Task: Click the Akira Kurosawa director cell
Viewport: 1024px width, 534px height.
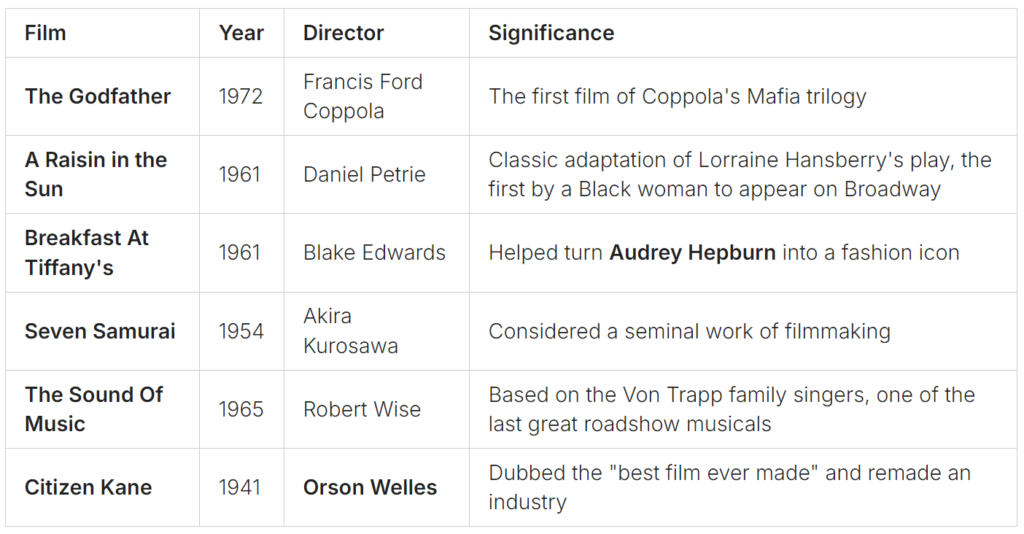Action: pos(351,331)
